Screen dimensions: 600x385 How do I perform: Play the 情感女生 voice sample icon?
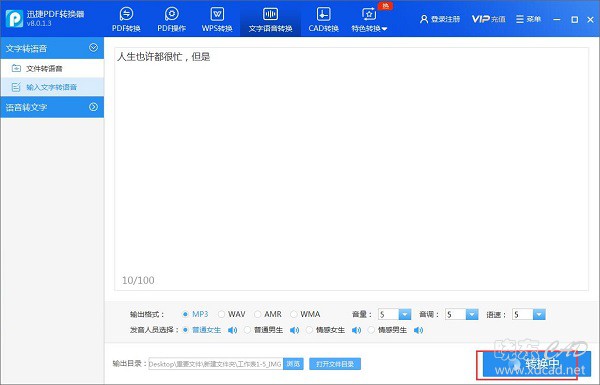click(x=356, y=330)
